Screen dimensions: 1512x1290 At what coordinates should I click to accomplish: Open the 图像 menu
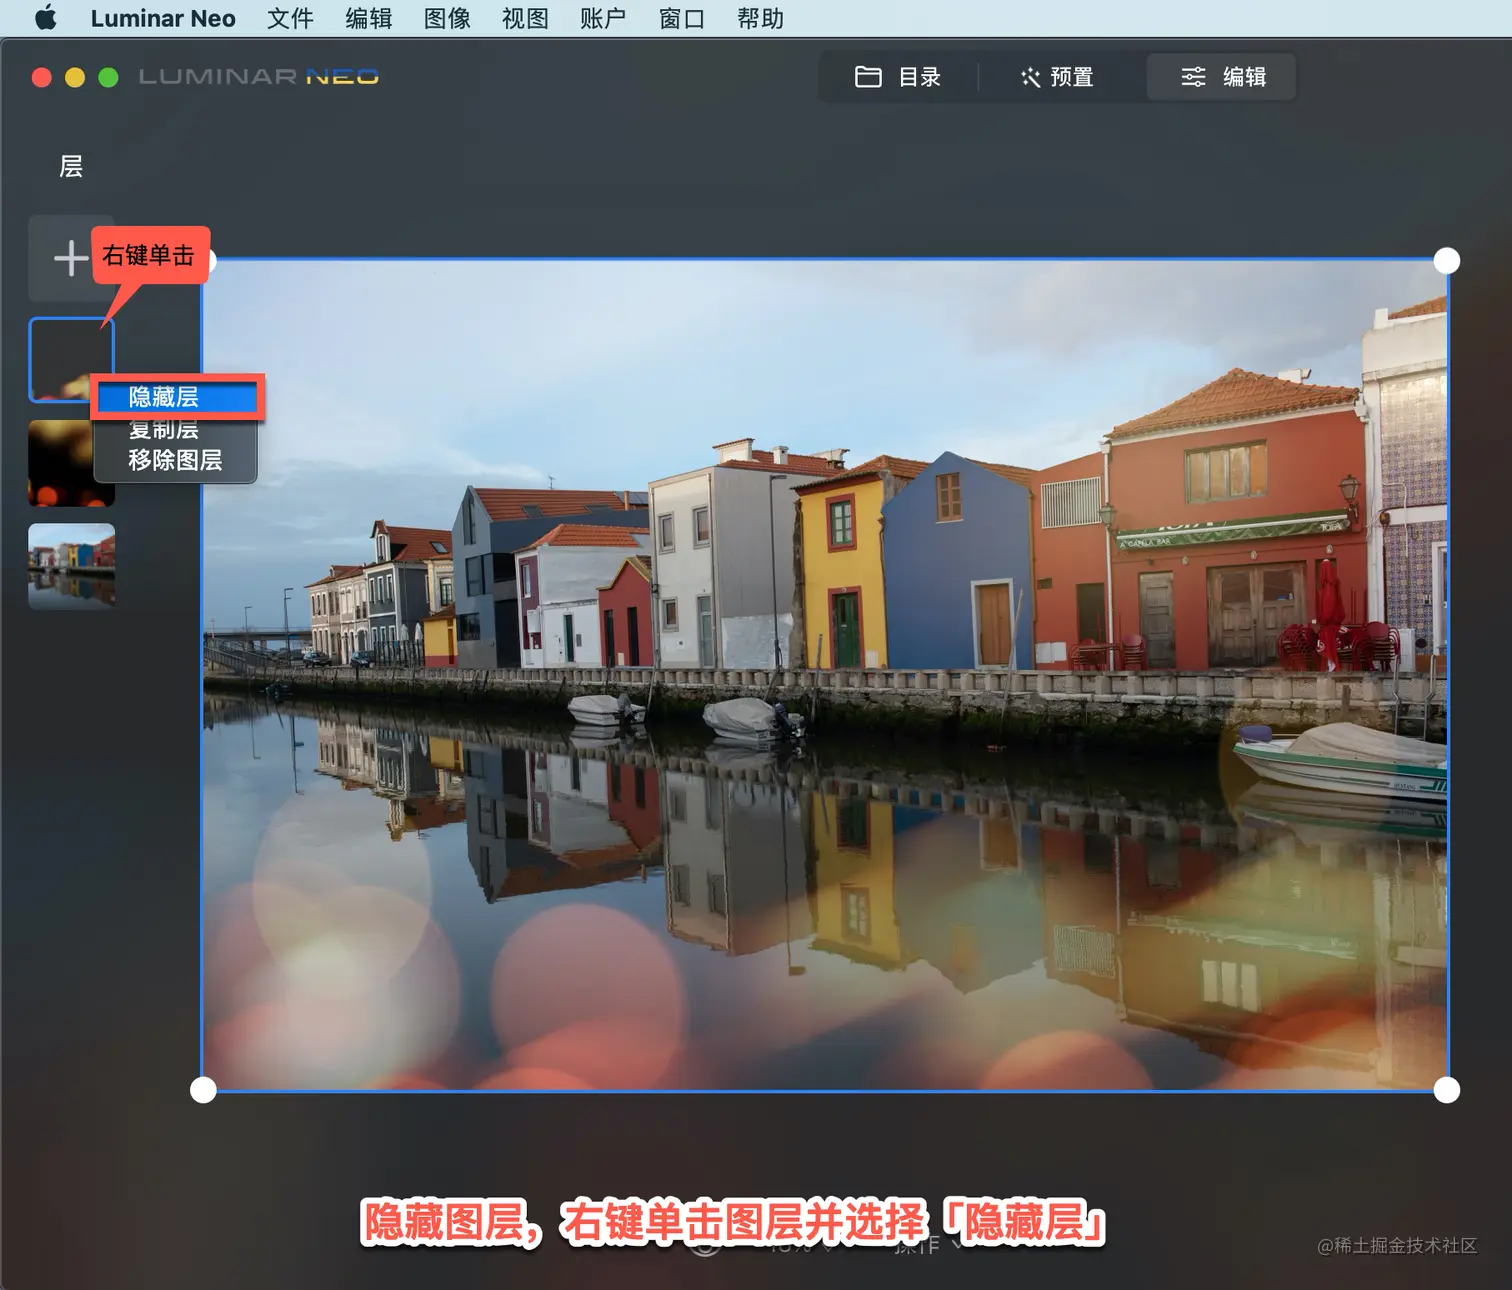pos(447,18)
